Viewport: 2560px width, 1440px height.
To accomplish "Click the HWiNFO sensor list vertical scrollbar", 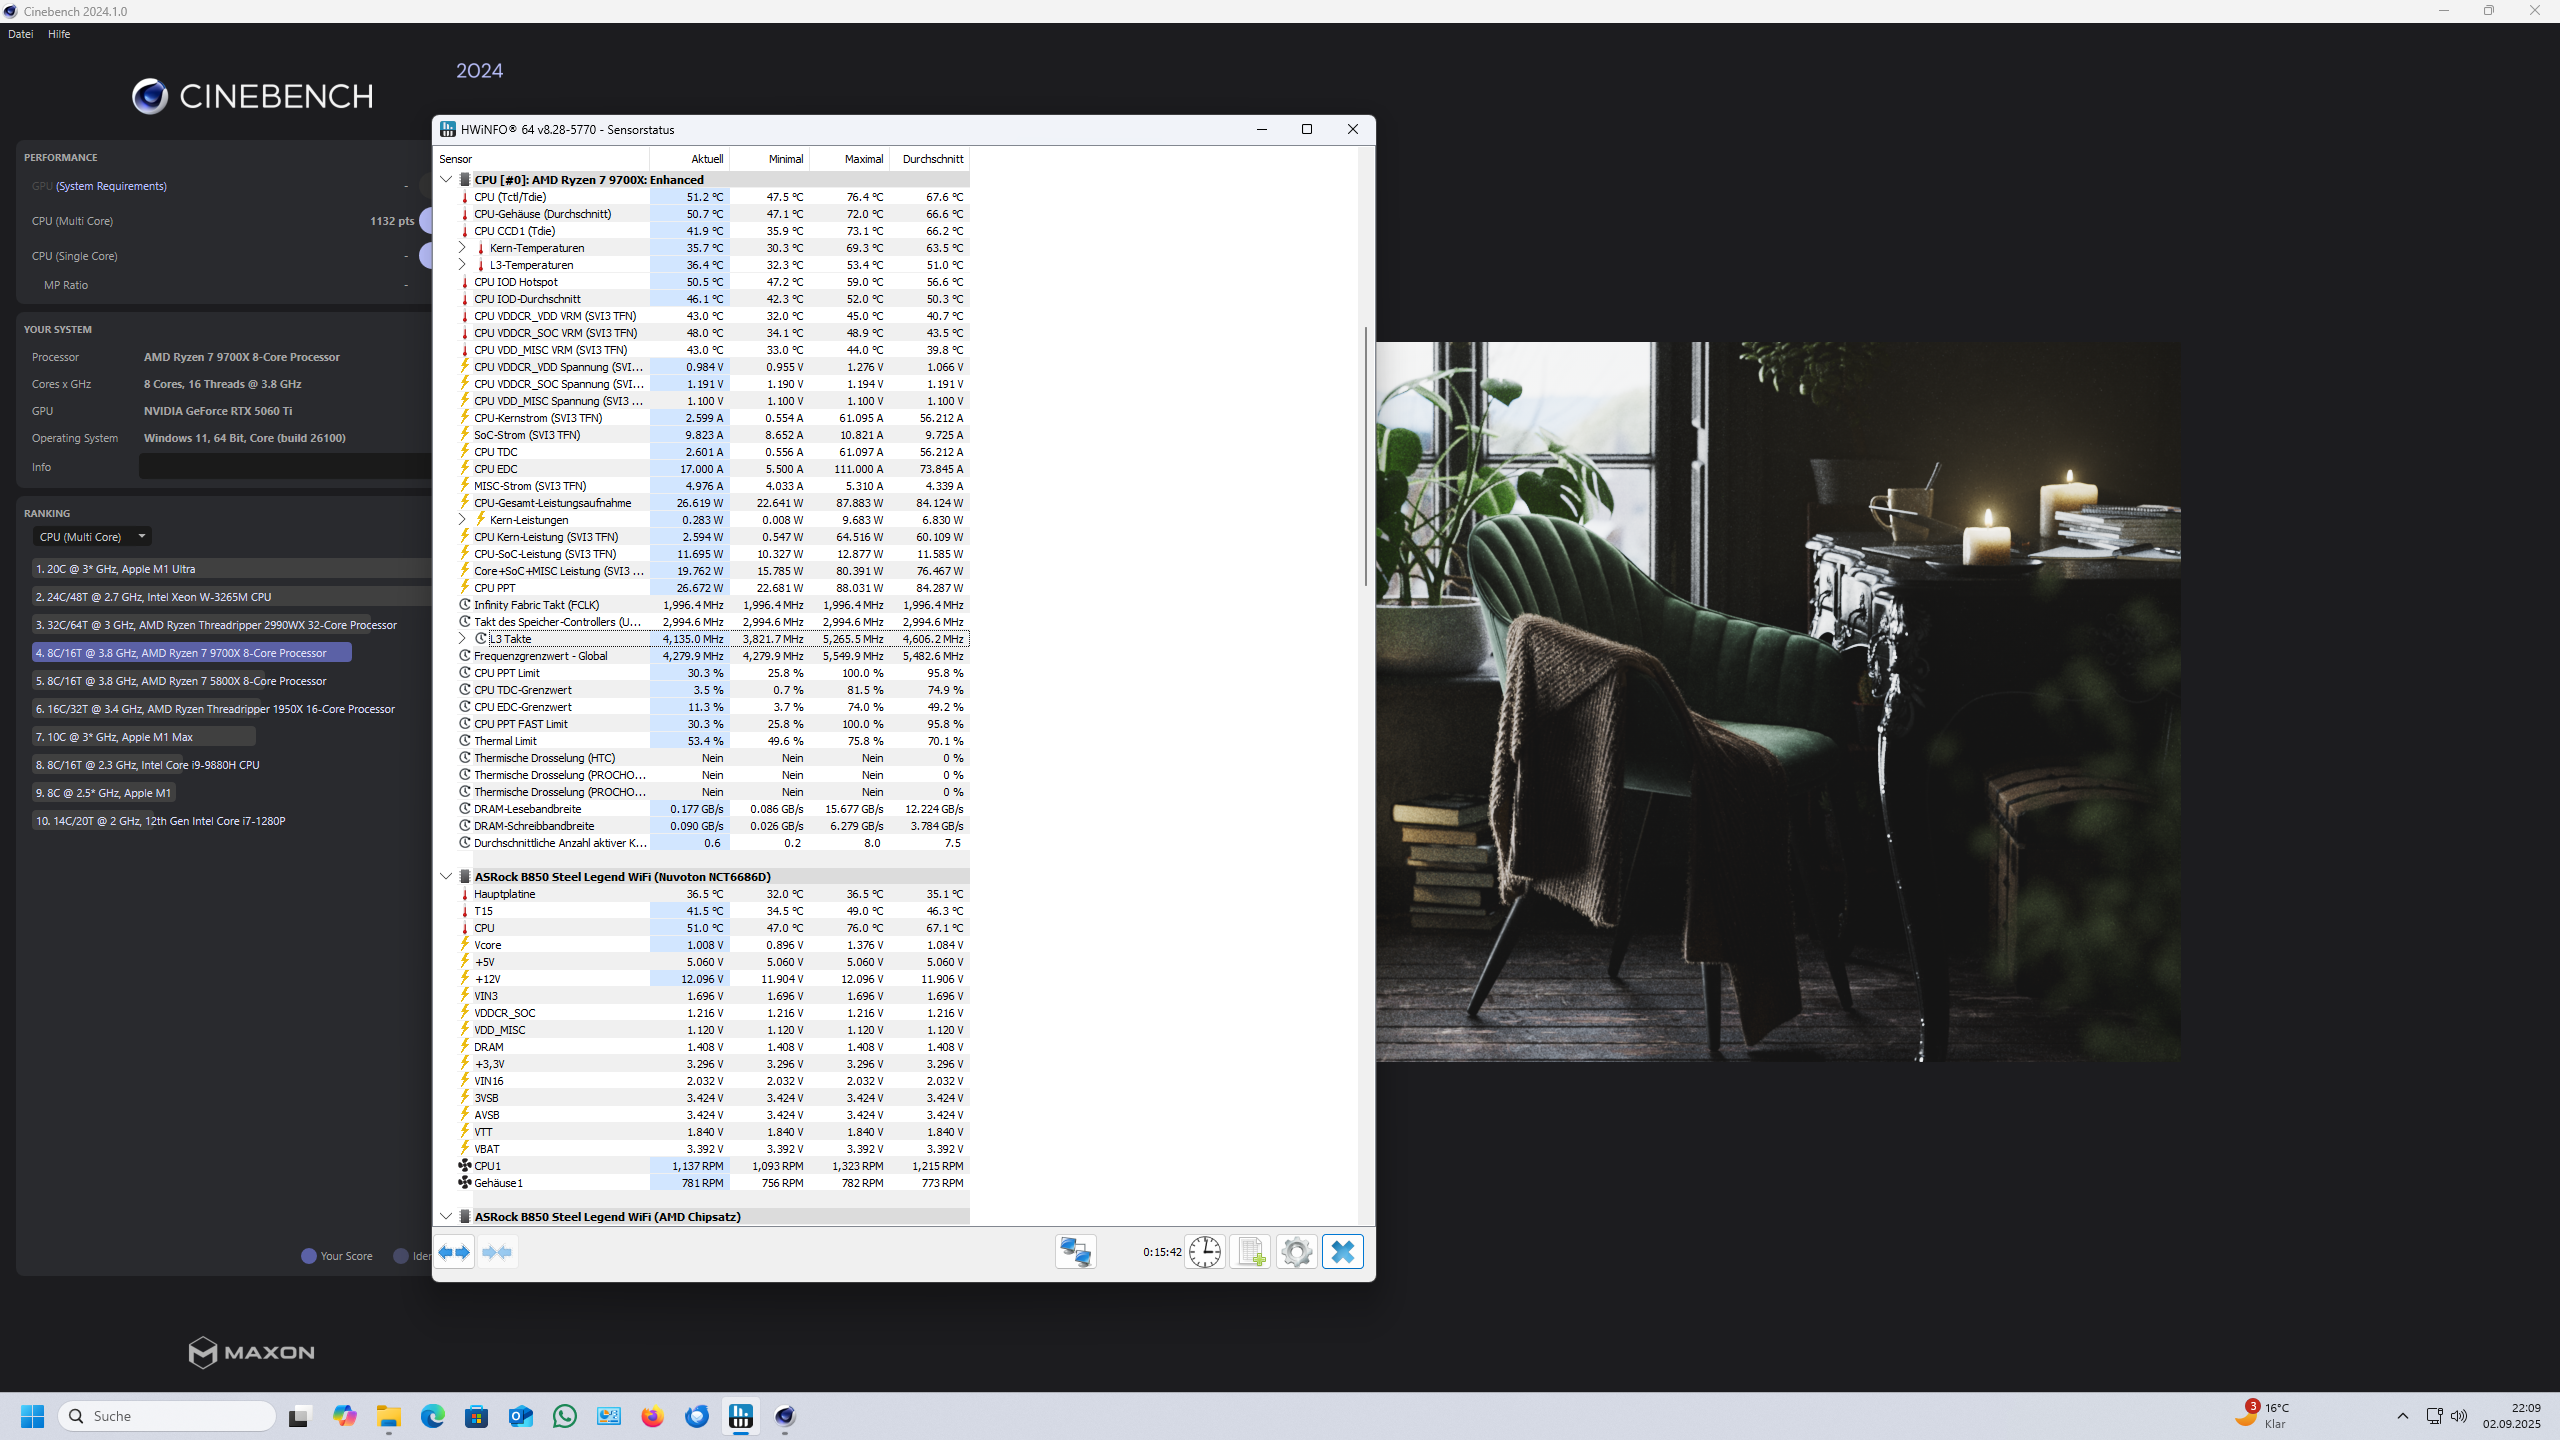I will click(1365, 455).
